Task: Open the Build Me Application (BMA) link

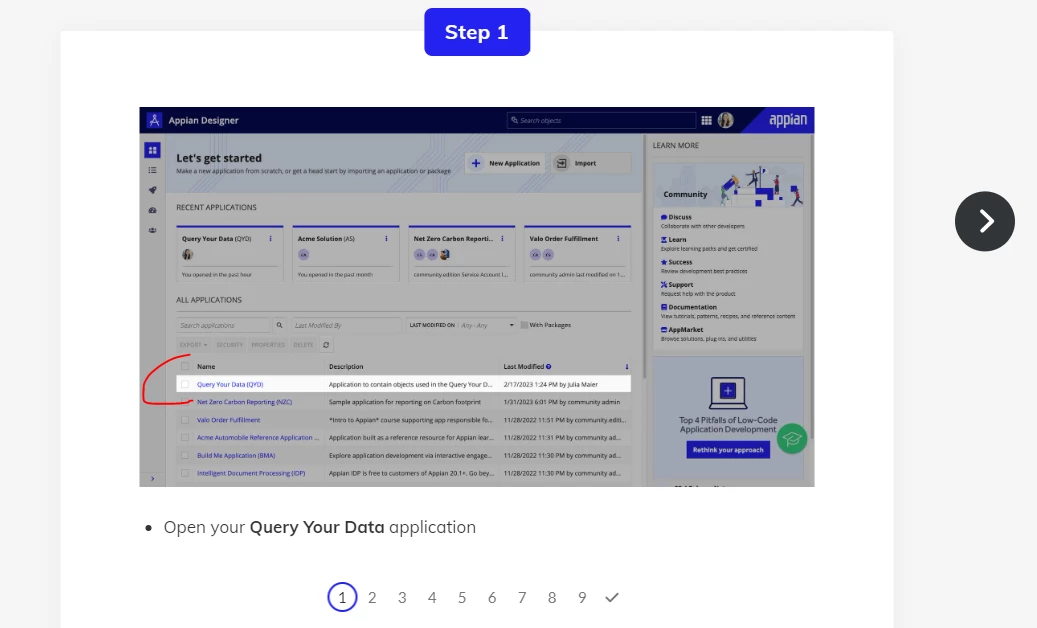Action: click(x=235, y=455)
